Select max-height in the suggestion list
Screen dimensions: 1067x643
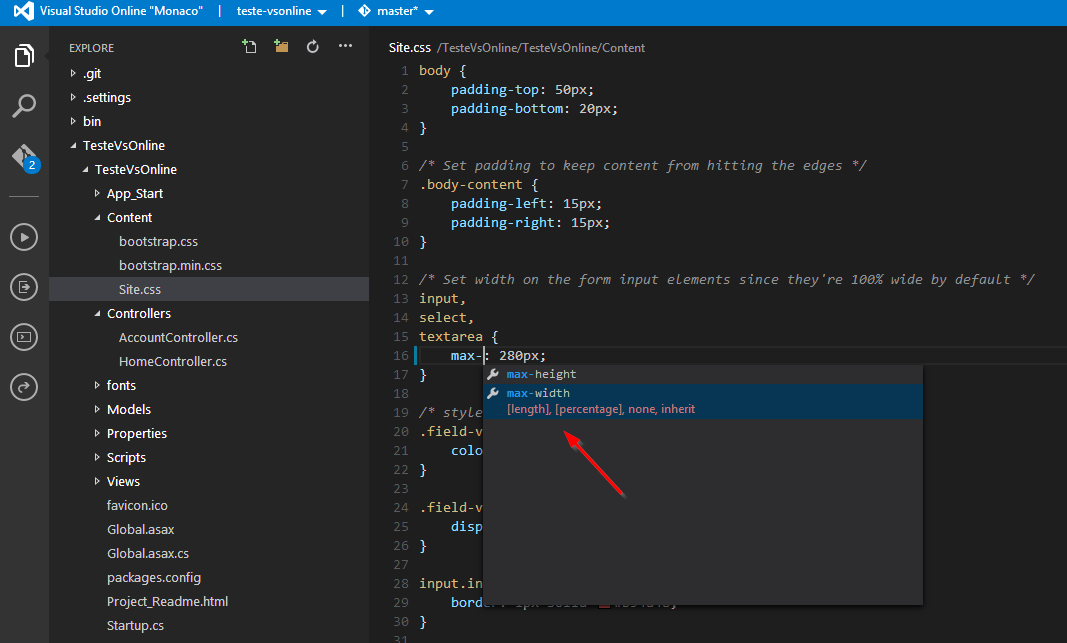(x=703, y=374)
